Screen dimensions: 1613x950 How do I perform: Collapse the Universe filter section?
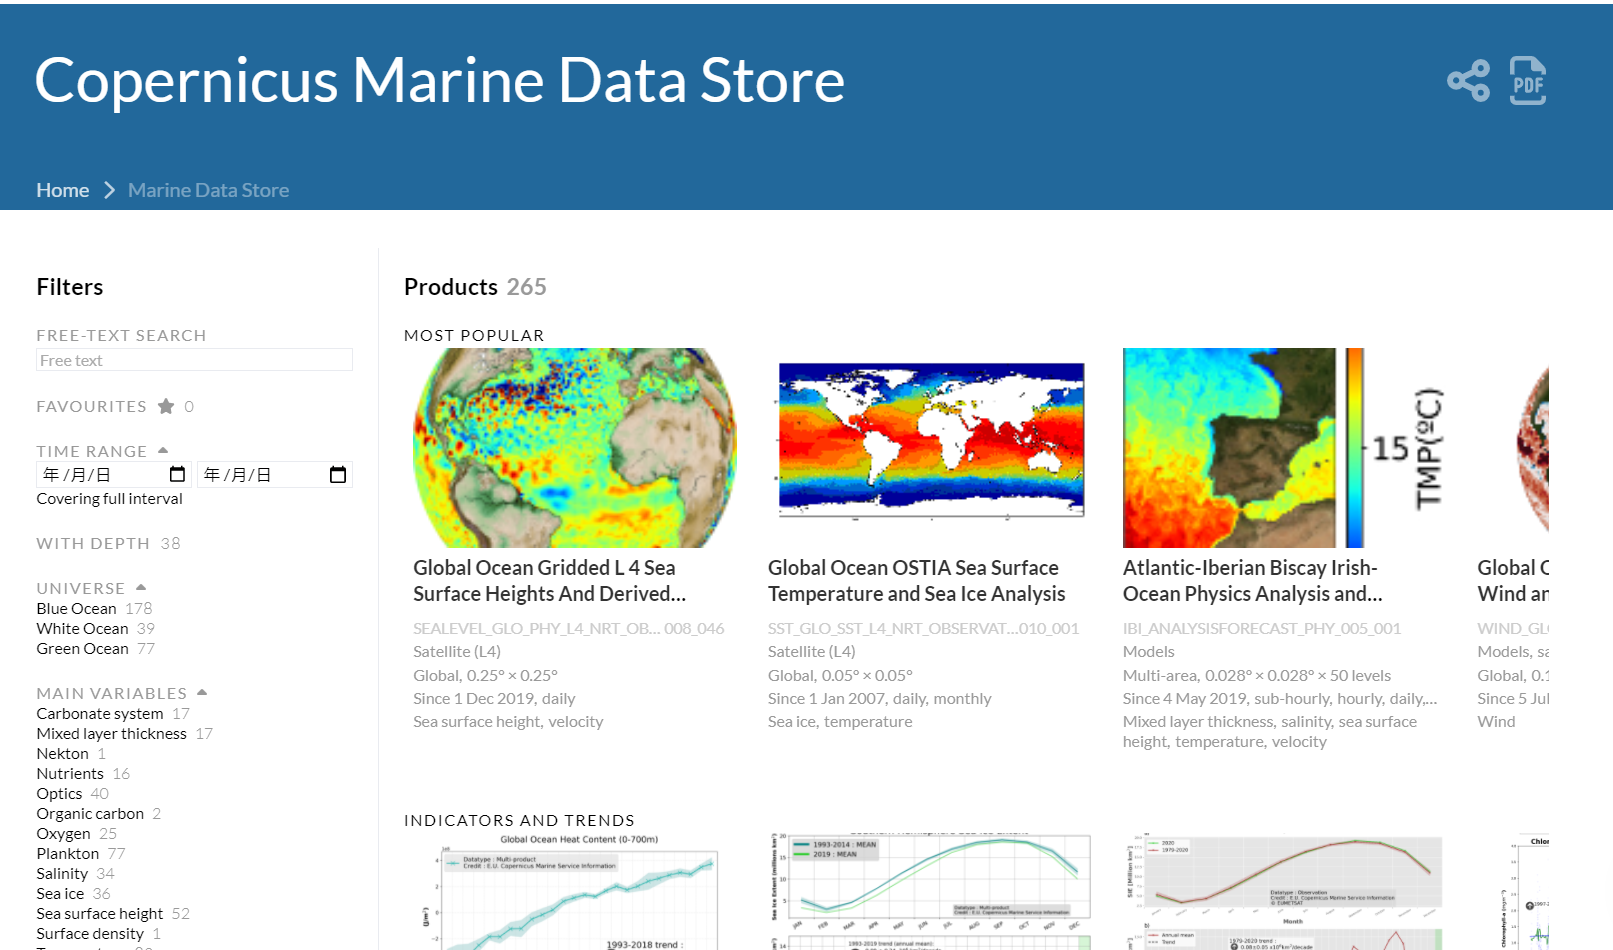[x=141, y=587]
